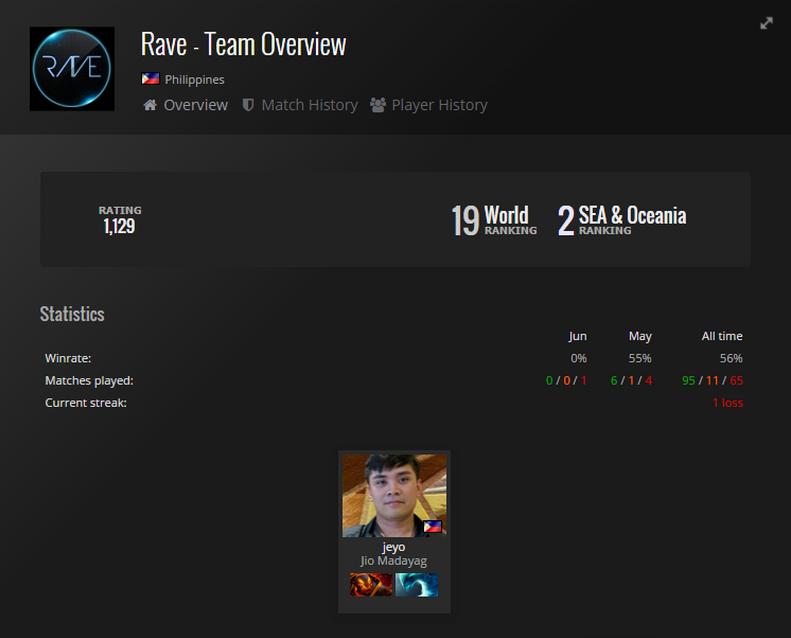
Task: Switch to the Player History tab
Action: point(439,105)
